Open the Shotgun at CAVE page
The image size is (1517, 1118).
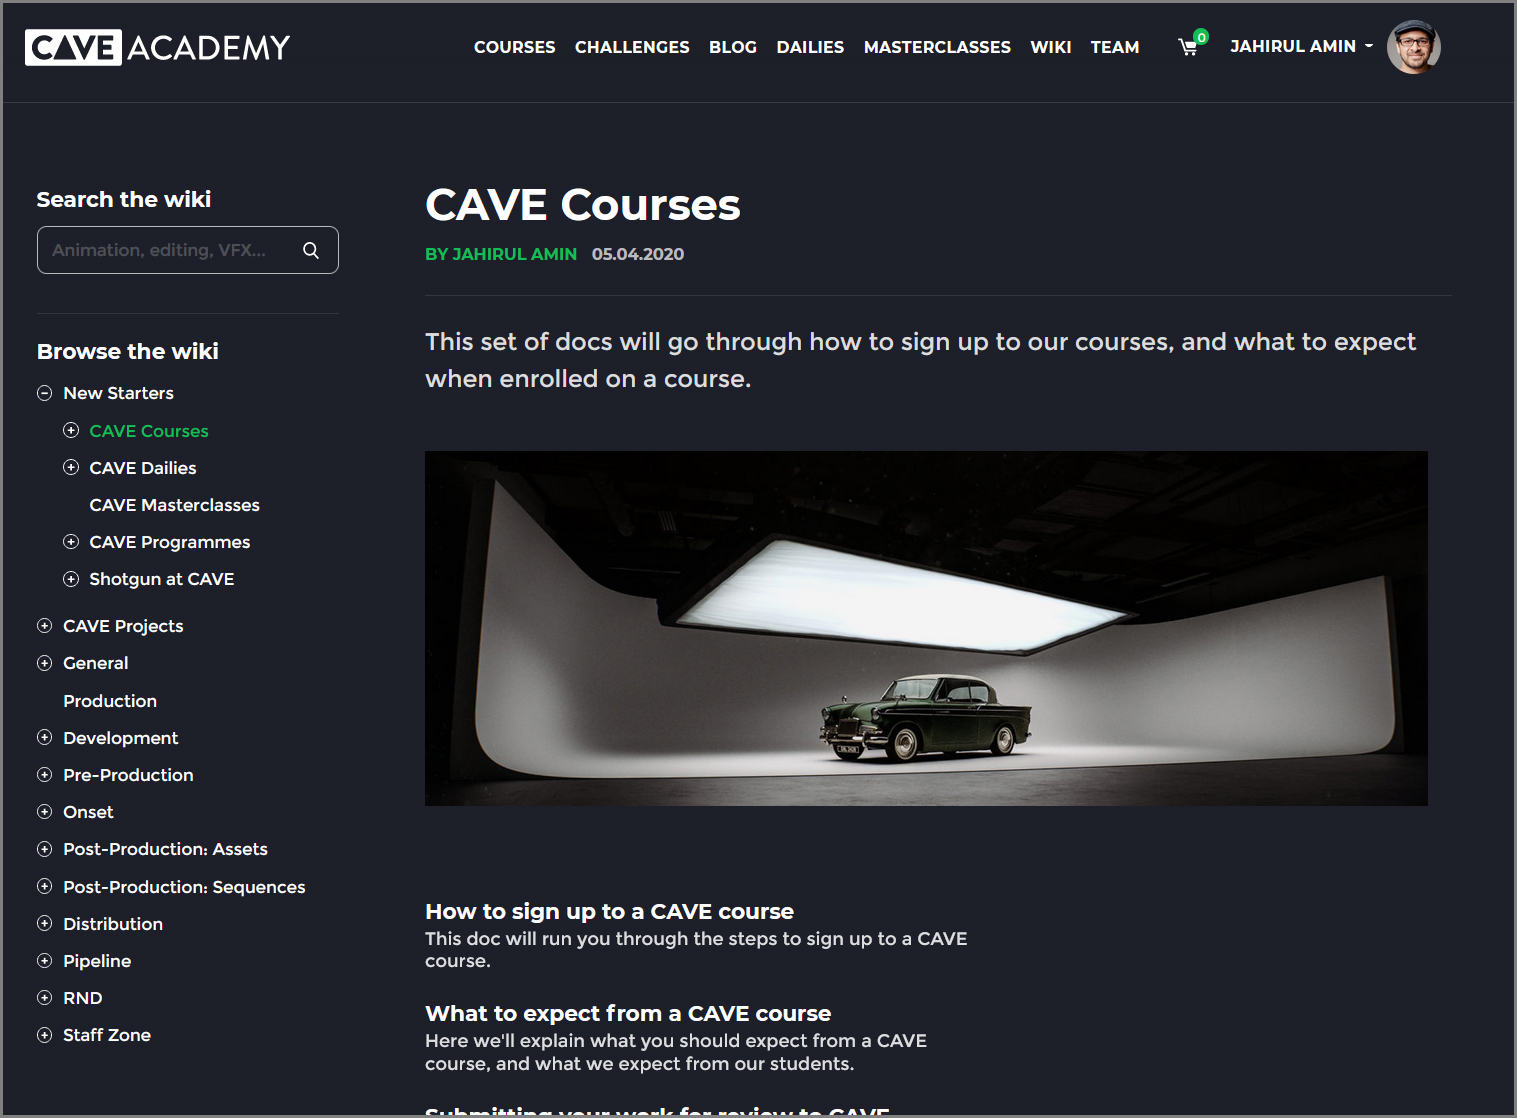tap(162, 579)
